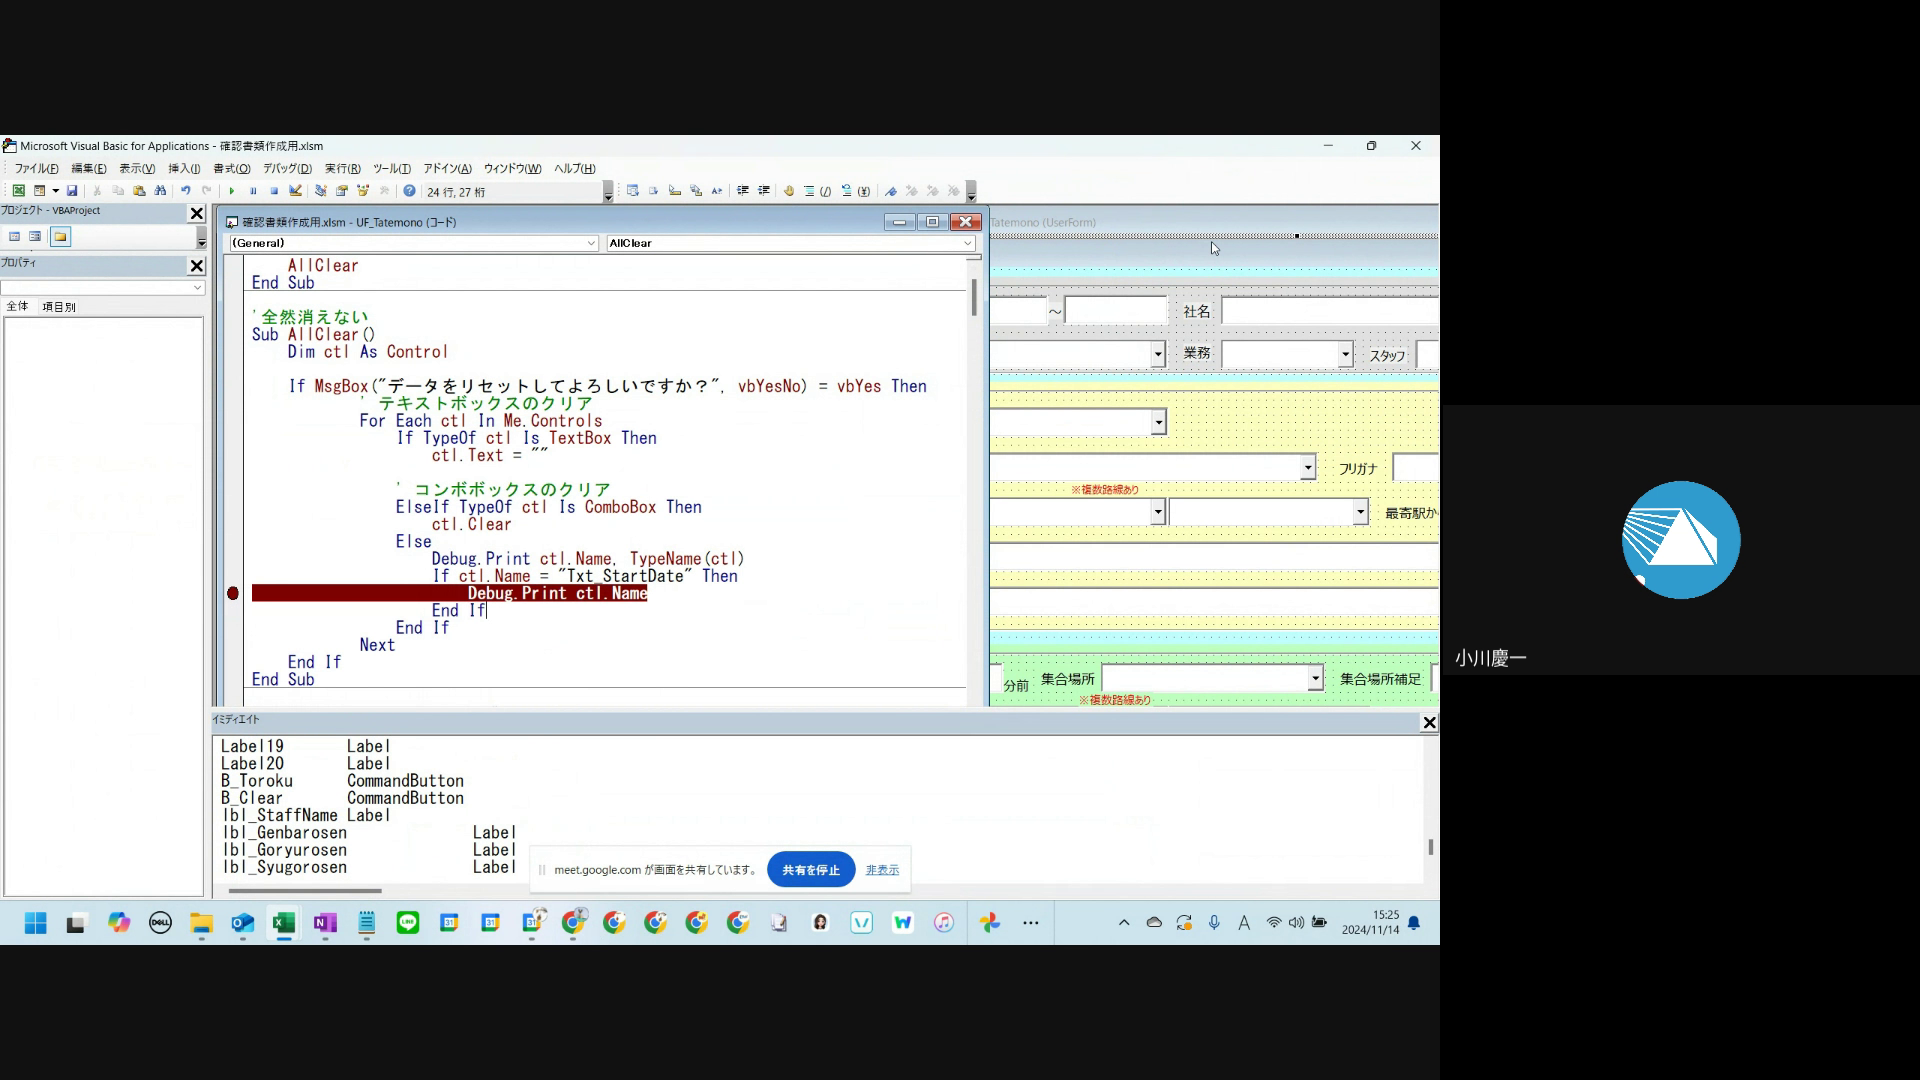The height and width of the screenshot is (1080, 1920).
Task: Switch Properties pane to 項目別 tab
Action: pyautogui.click(x=59, y=307)
